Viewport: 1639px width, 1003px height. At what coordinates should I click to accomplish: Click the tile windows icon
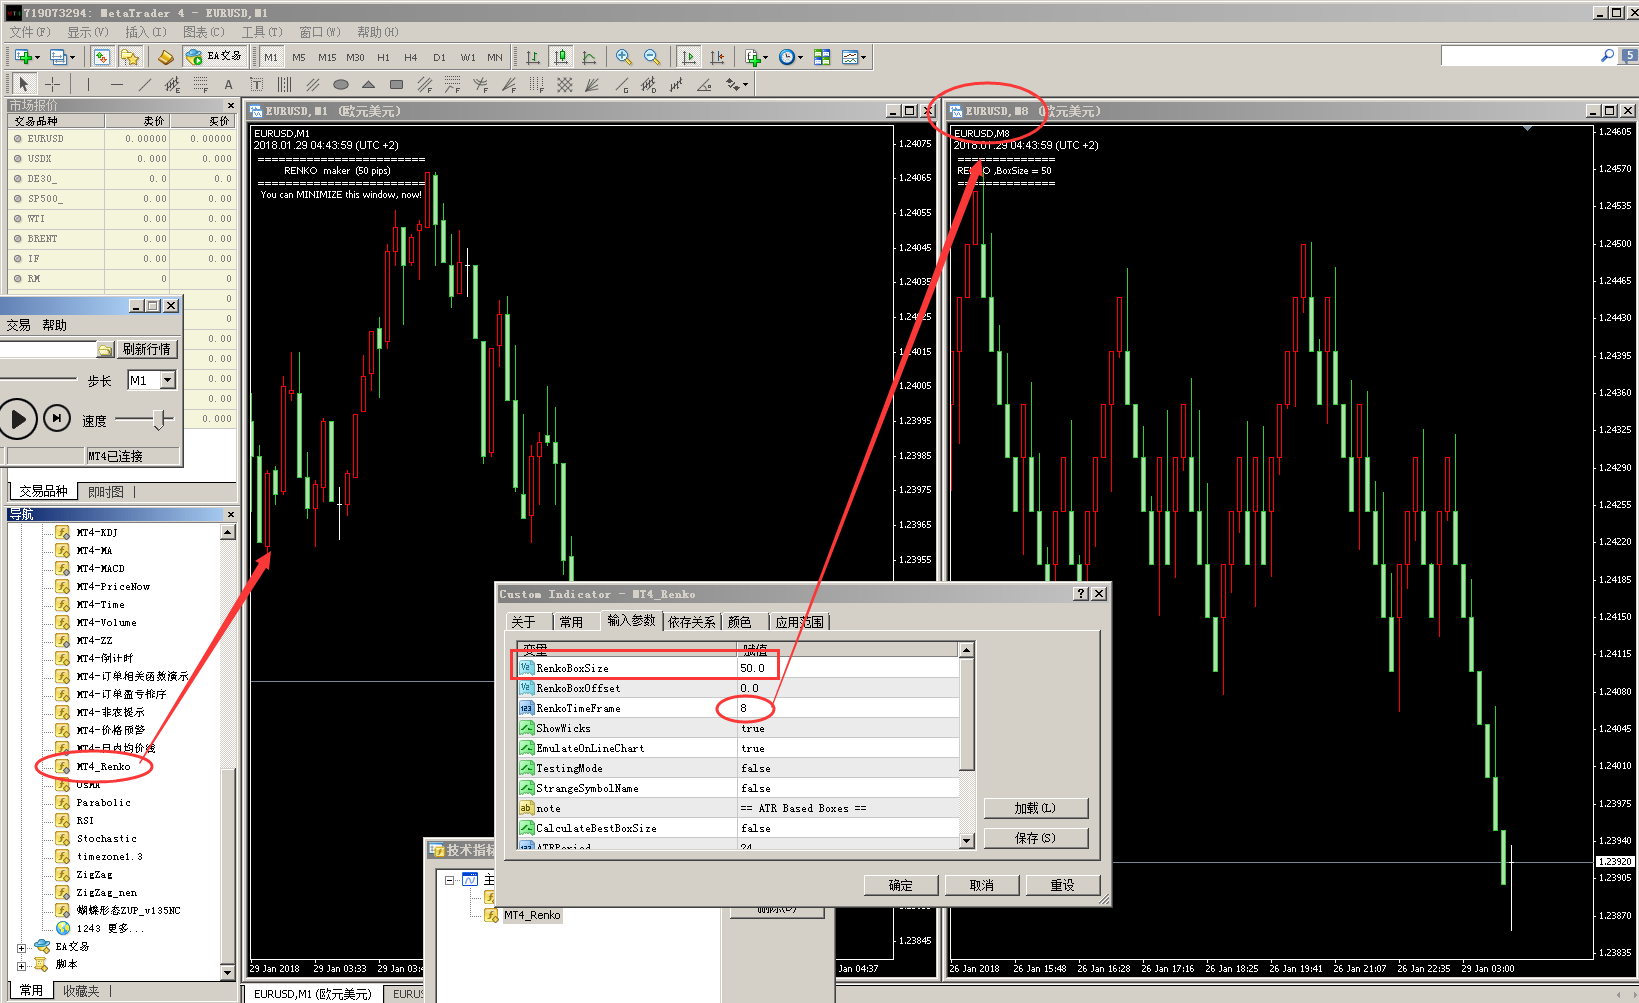coord(822,57)
